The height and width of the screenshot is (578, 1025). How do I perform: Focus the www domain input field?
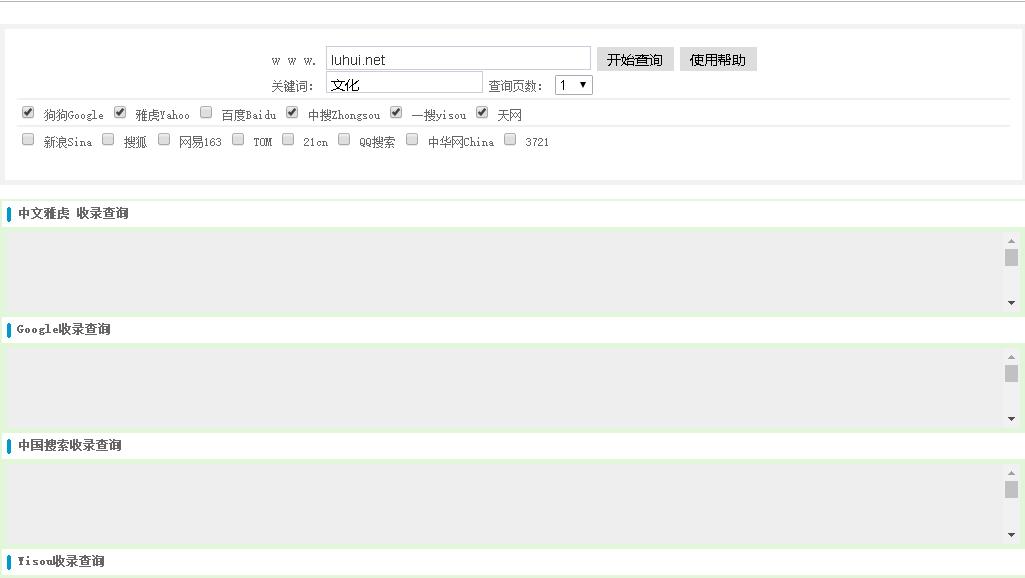tap(458, 59)
